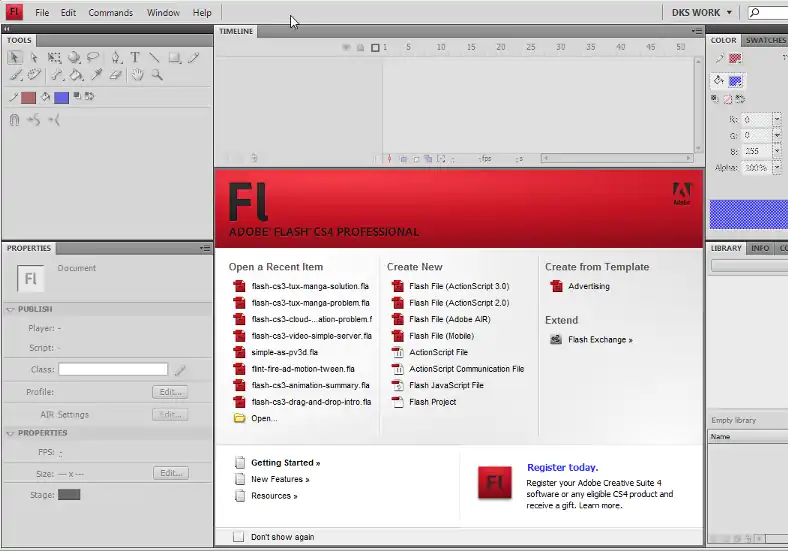
Task: Open the Commands menu
Action: tap(110, 13)
